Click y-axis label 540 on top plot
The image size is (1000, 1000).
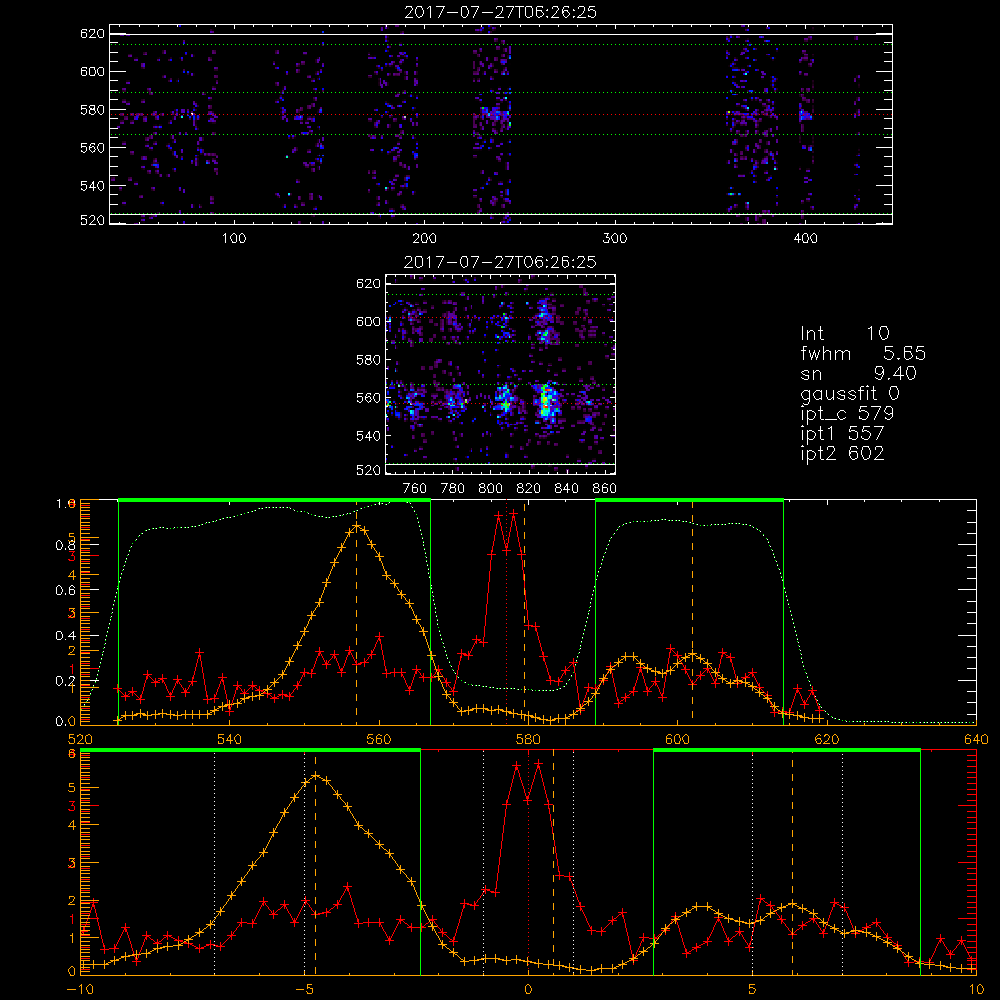coord(92,186)
